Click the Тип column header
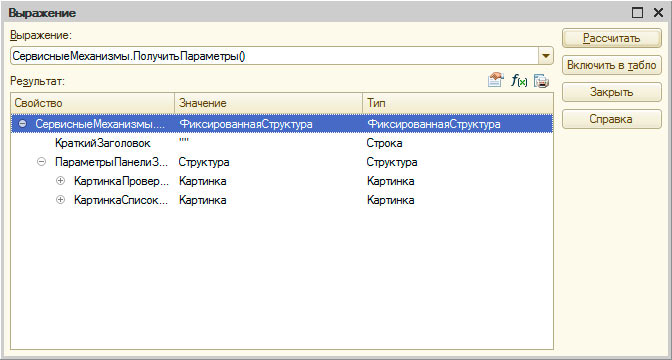The width and height of the screenshot is (672, 360). 457,103
